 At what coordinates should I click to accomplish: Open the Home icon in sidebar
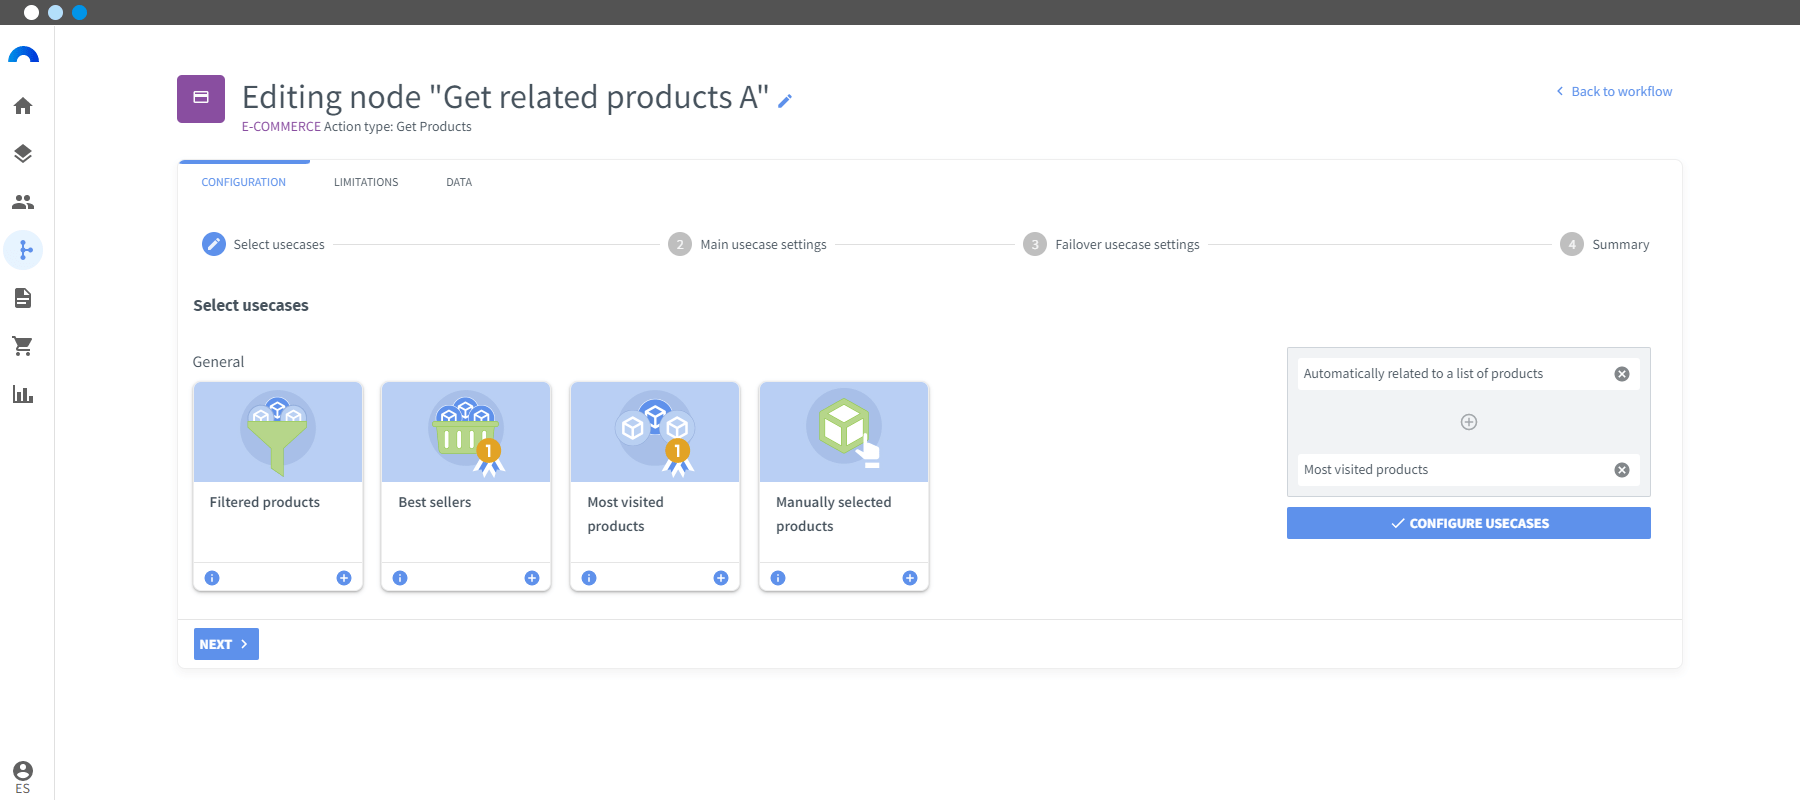coord(23,106)
